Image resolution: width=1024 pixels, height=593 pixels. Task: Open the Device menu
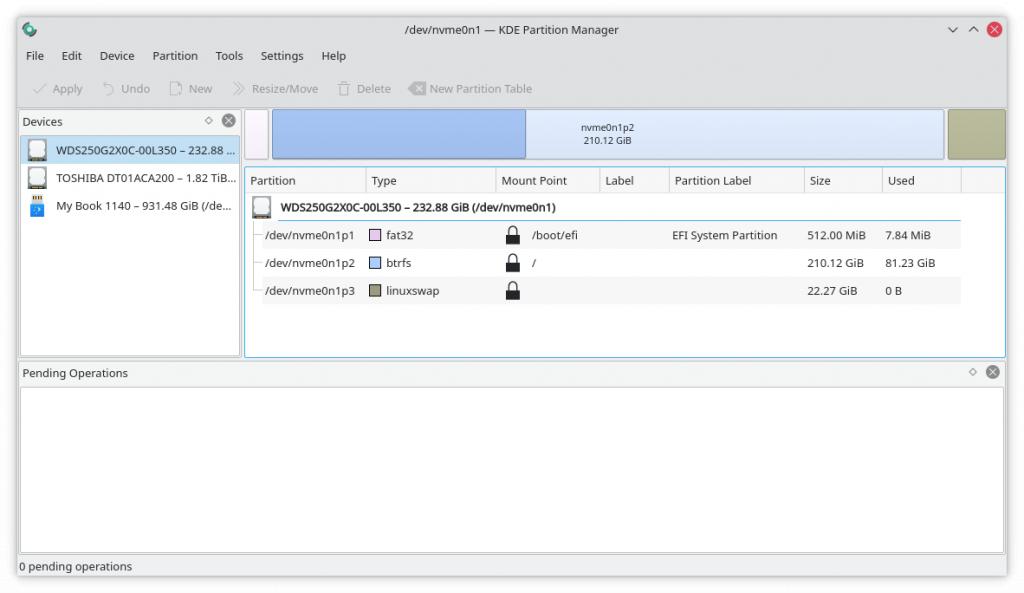click(x=117, y=56)
